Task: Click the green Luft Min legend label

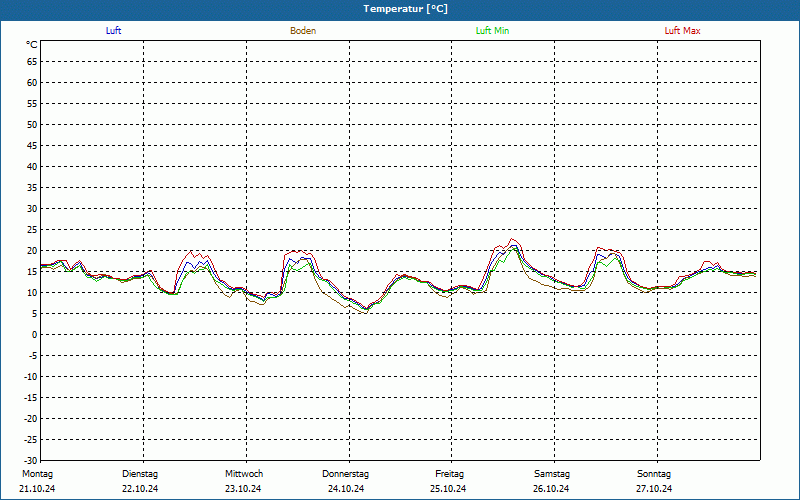Action: [492, 31]
